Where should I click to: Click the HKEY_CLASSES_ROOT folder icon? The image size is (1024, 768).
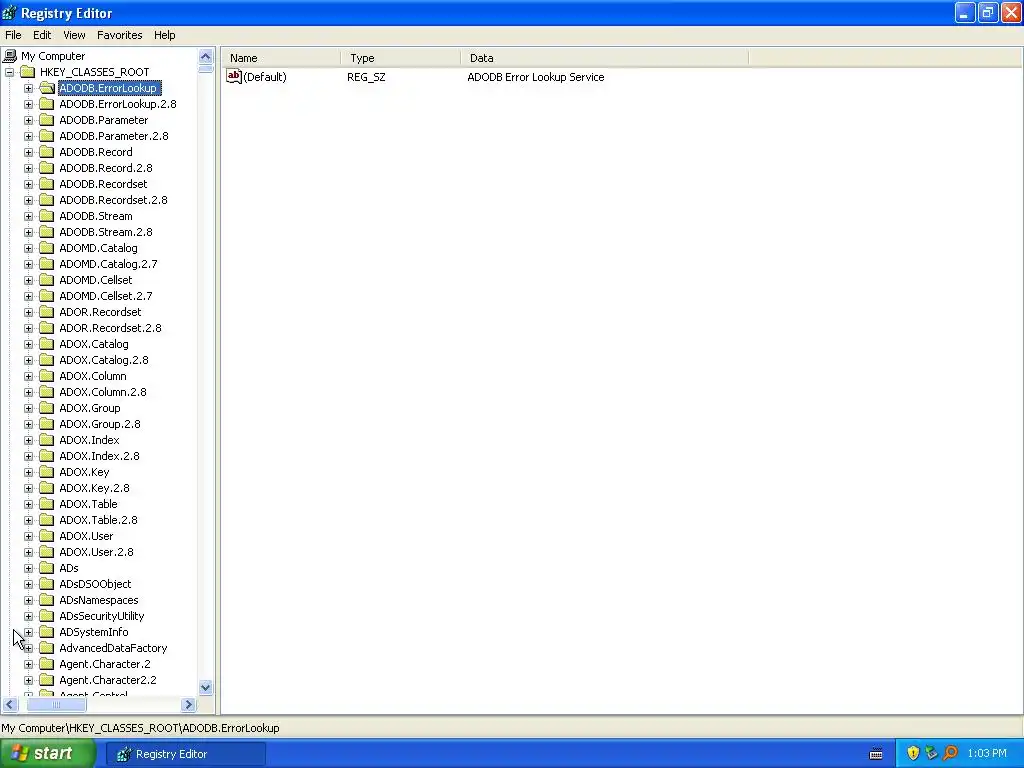coord(27,72)
